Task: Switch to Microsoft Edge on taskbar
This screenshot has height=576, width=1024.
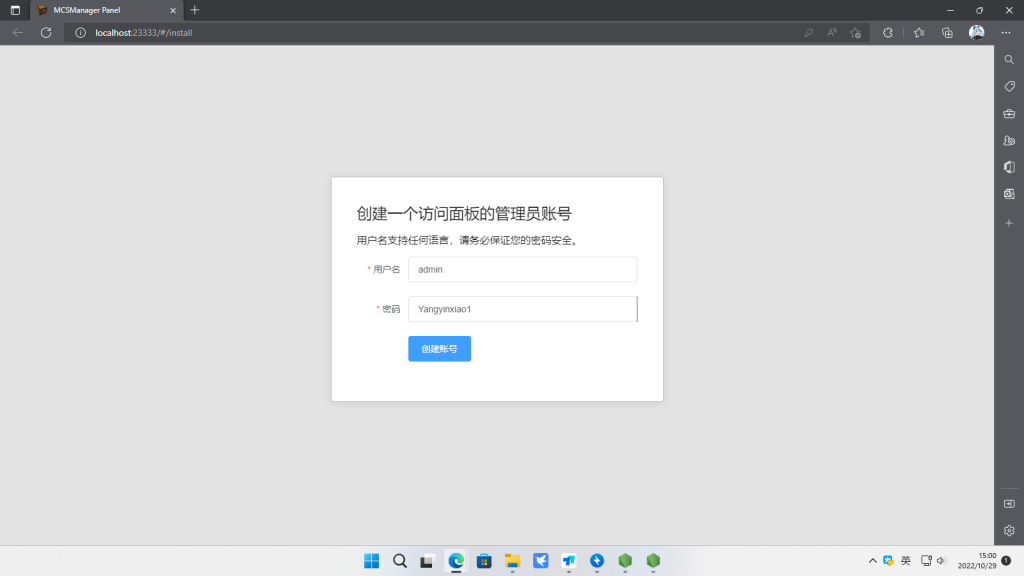Action: (456, 561)
